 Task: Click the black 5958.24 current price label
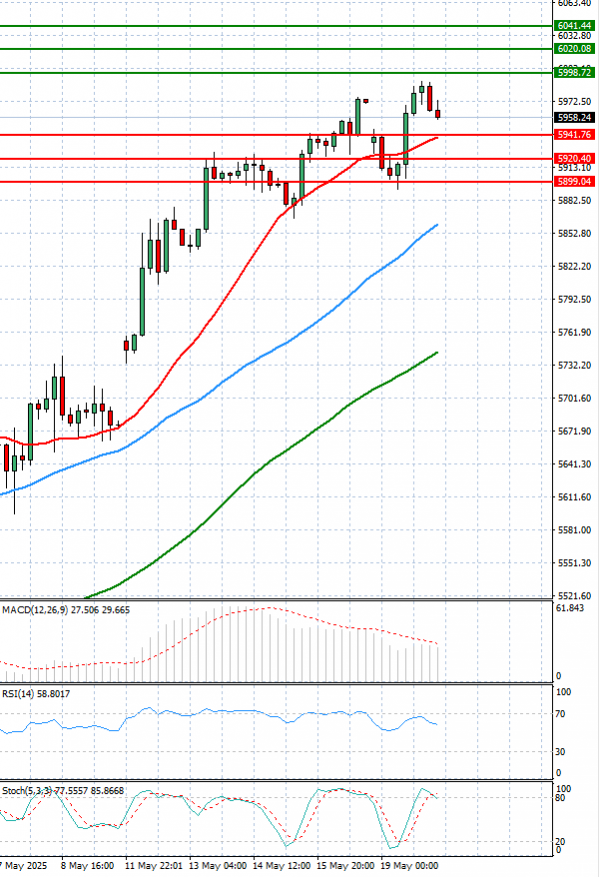574,117
